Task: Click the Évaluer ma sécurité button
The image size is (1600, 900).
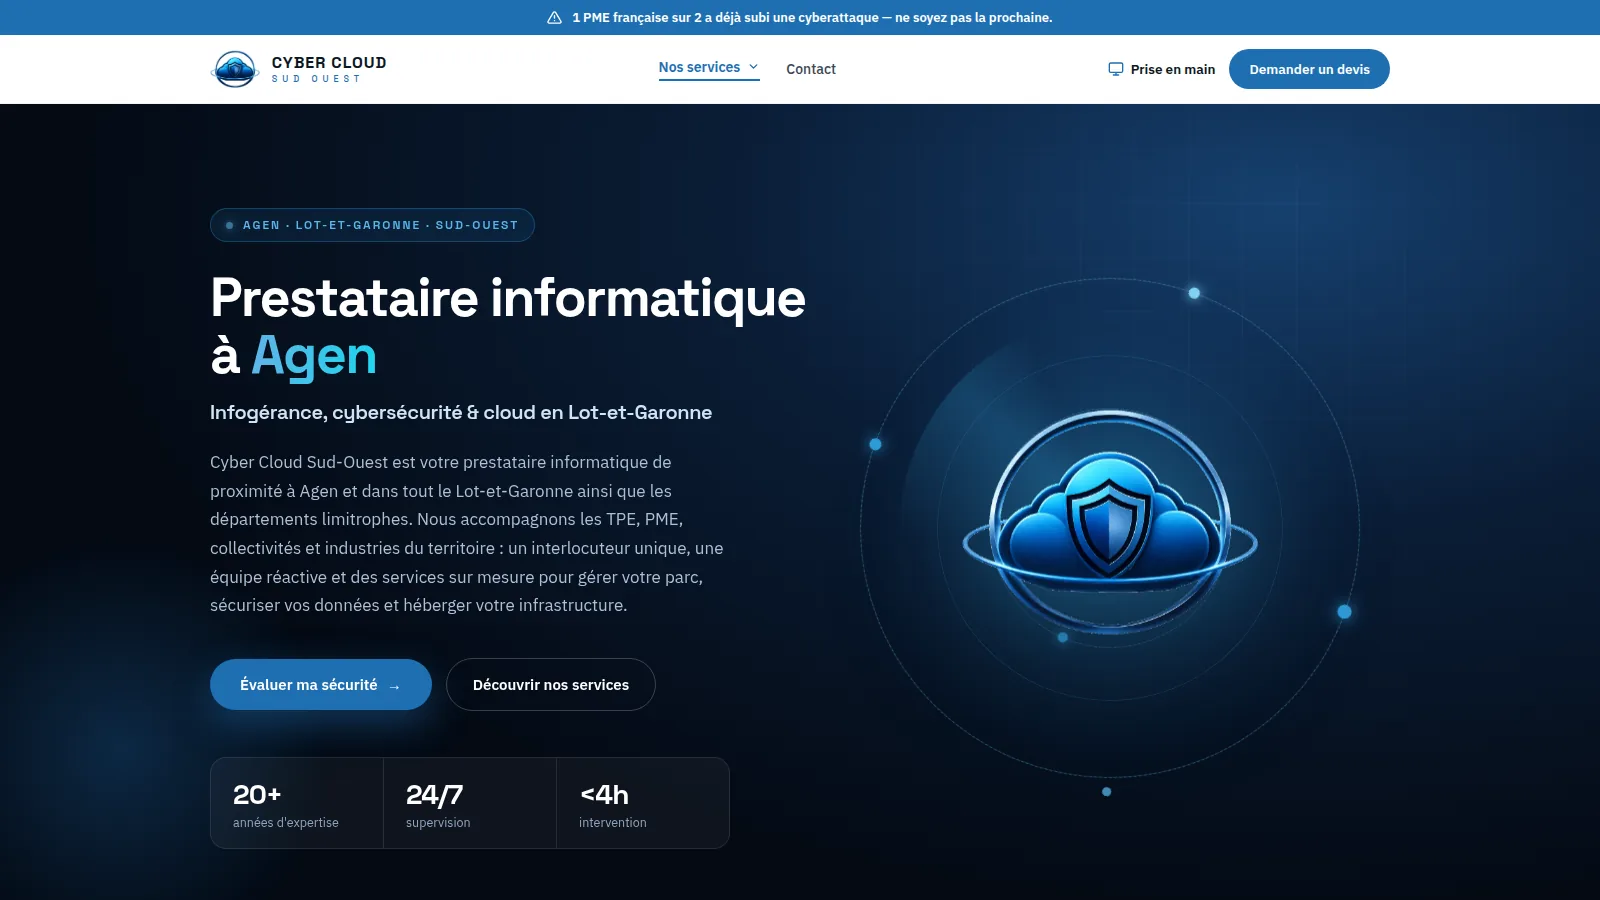Action: 321,685
